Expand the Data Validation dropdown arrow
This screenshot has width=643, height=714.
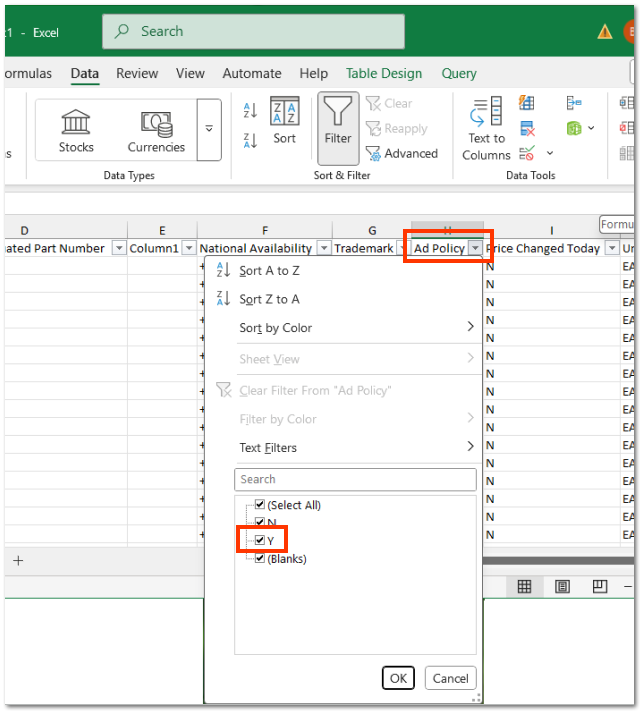[550, 153]
